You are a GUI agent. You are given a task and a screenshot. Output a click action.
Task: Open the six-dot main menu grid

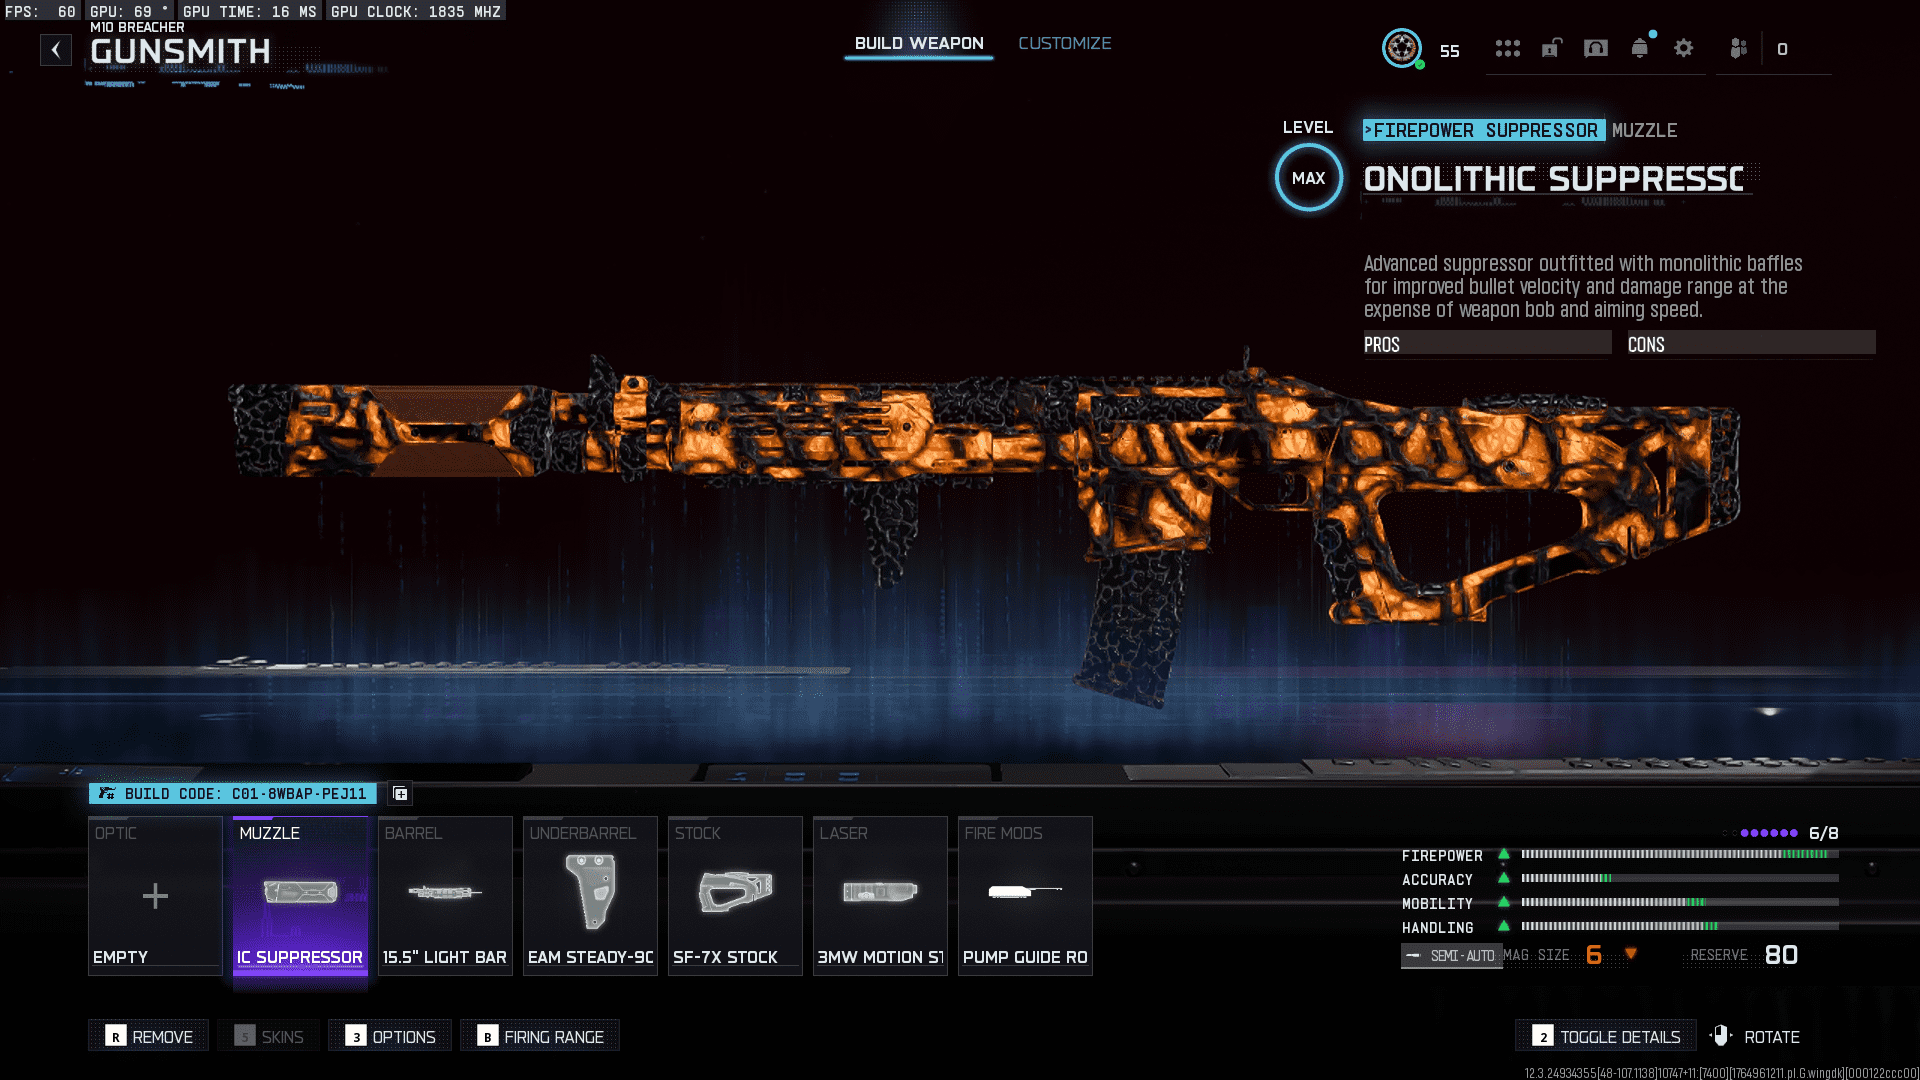point(1507,48)
